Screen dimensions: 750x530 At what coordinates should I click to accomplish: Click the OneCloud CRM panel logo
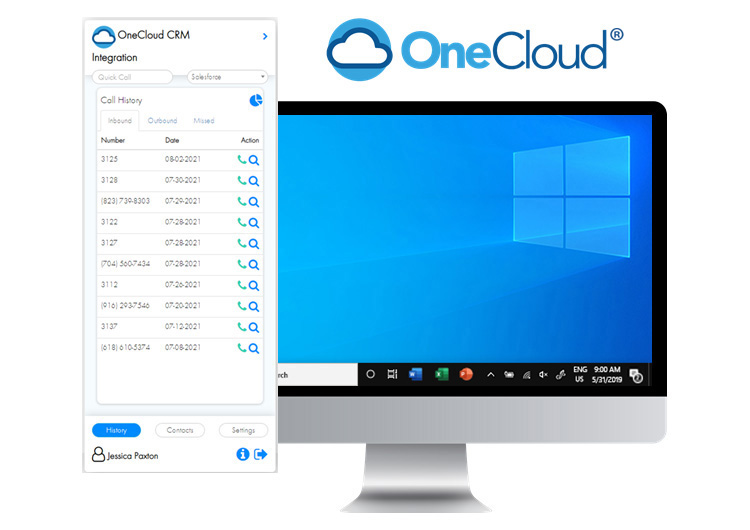pos(103,37)
